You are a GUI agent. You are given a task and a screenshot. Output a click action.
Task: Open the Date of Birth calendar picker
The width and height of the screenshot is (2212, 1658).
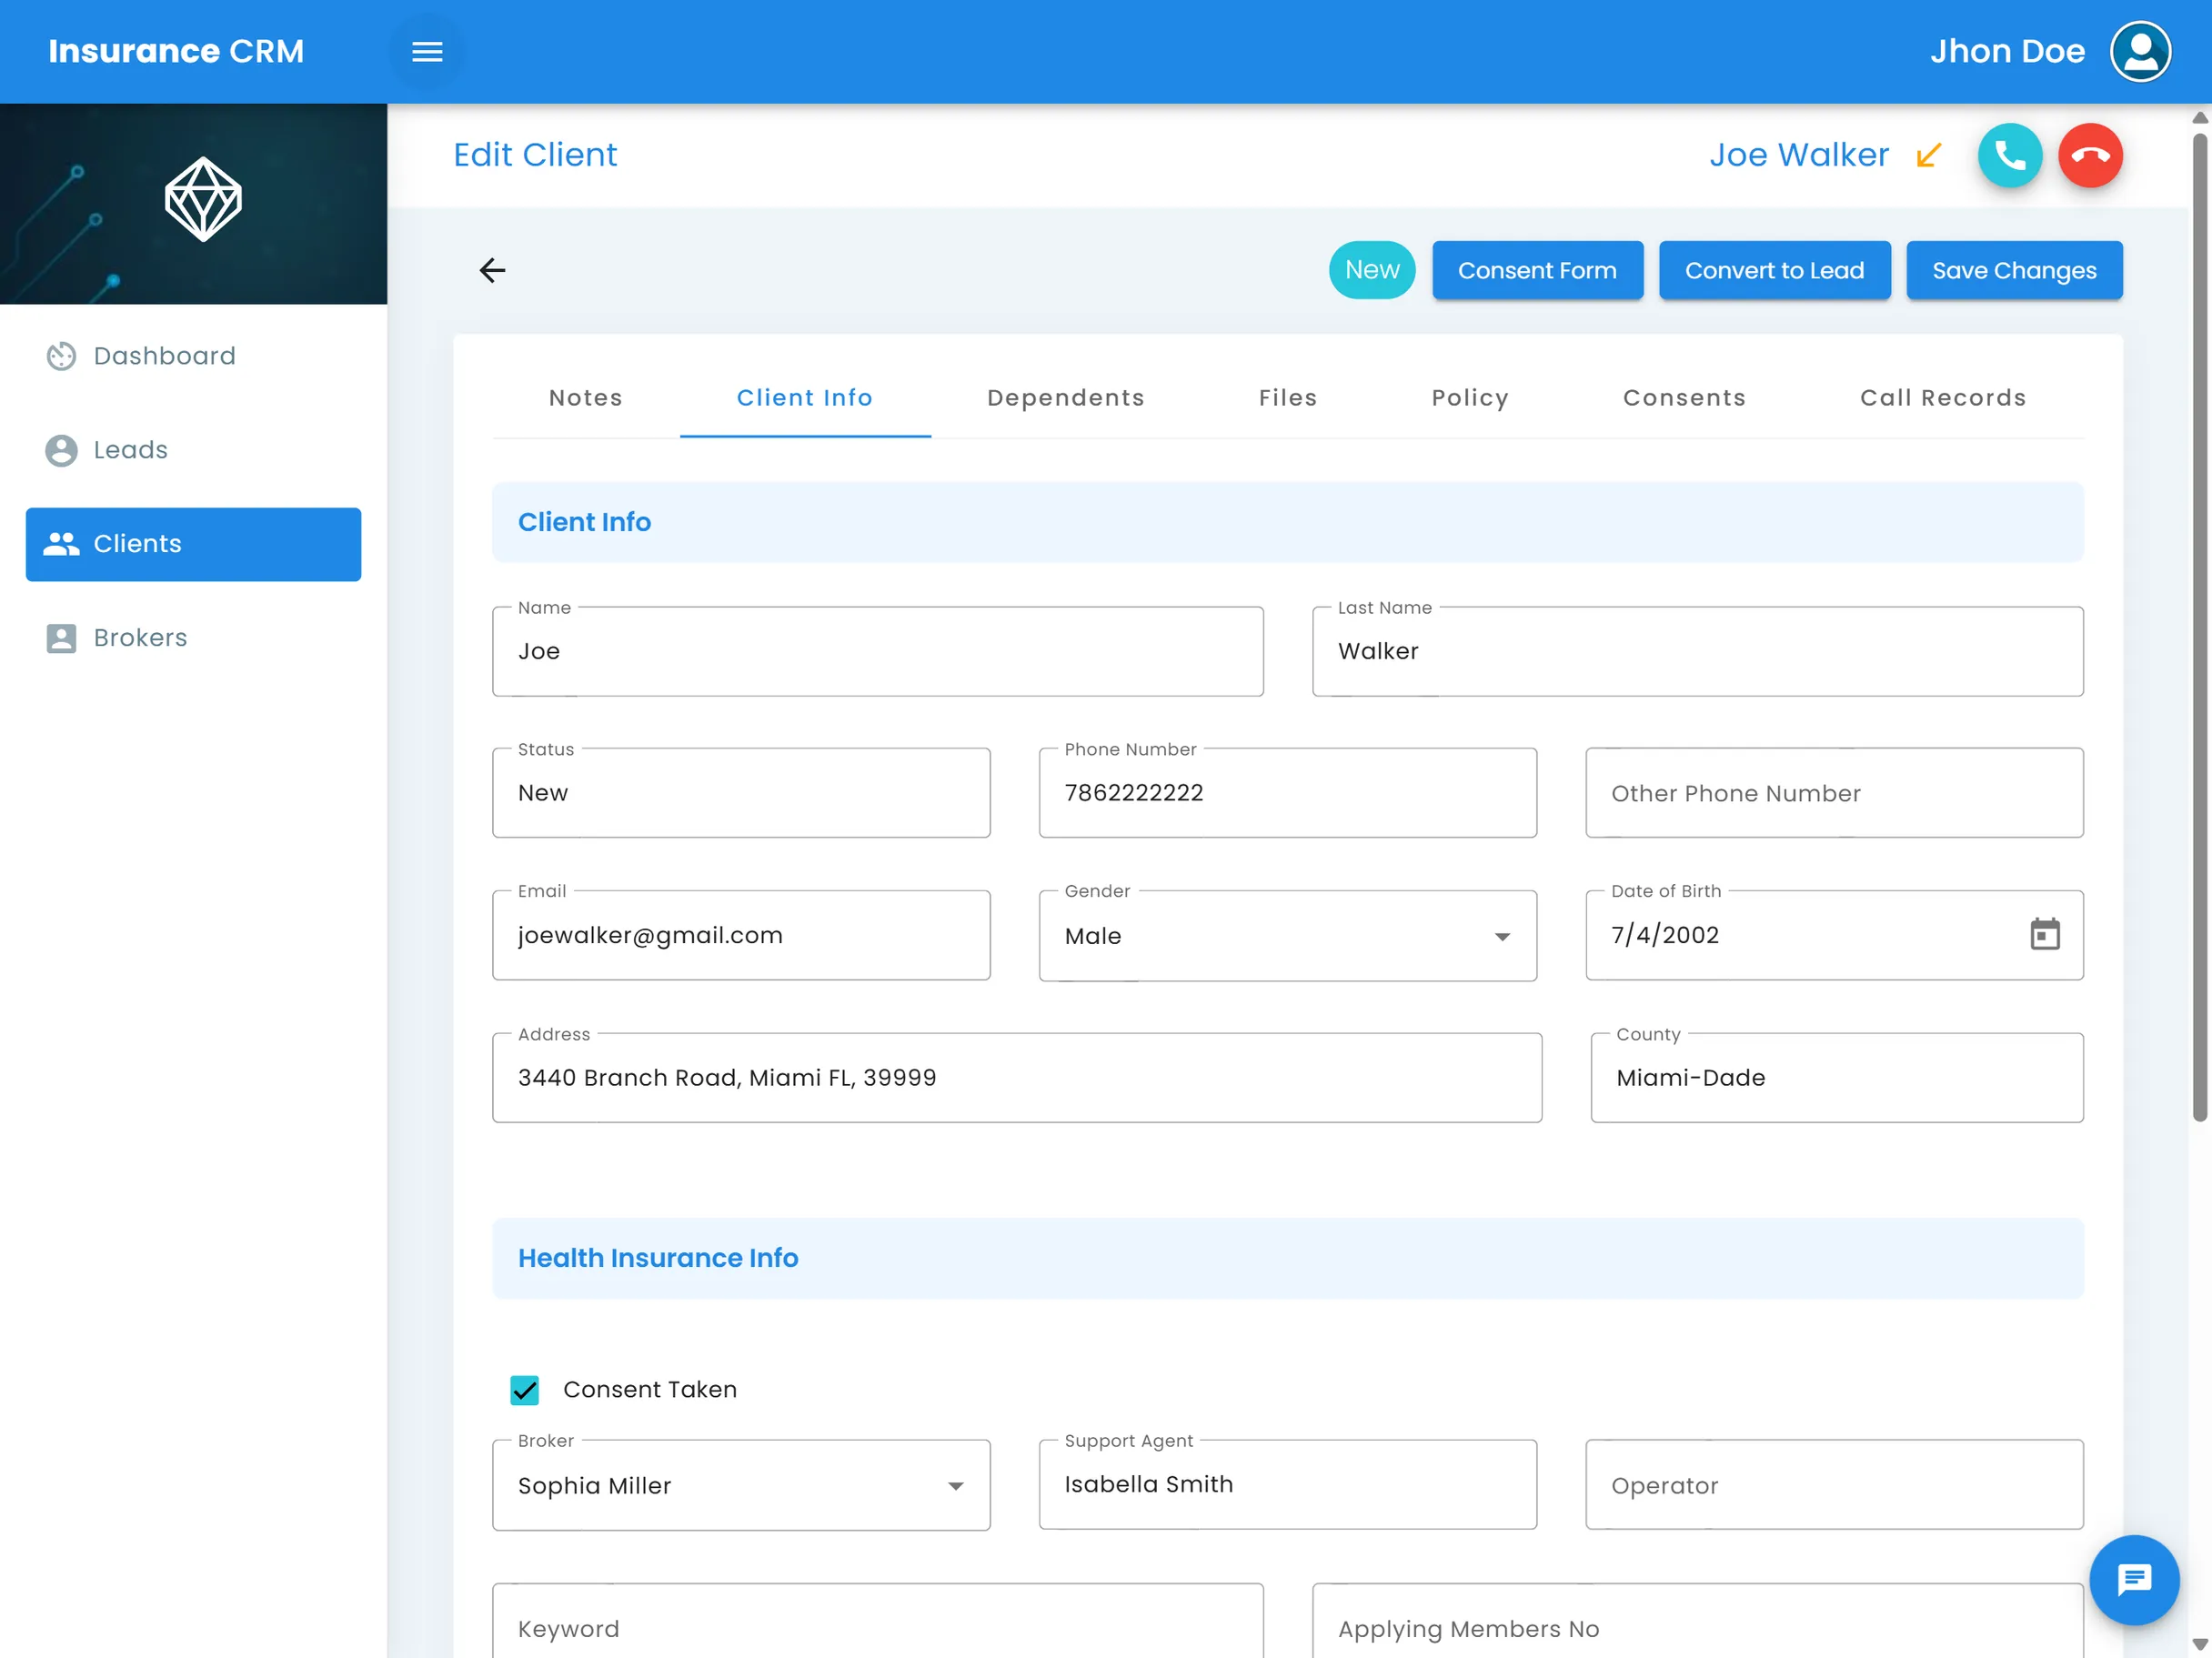[x=2046, y=934]
